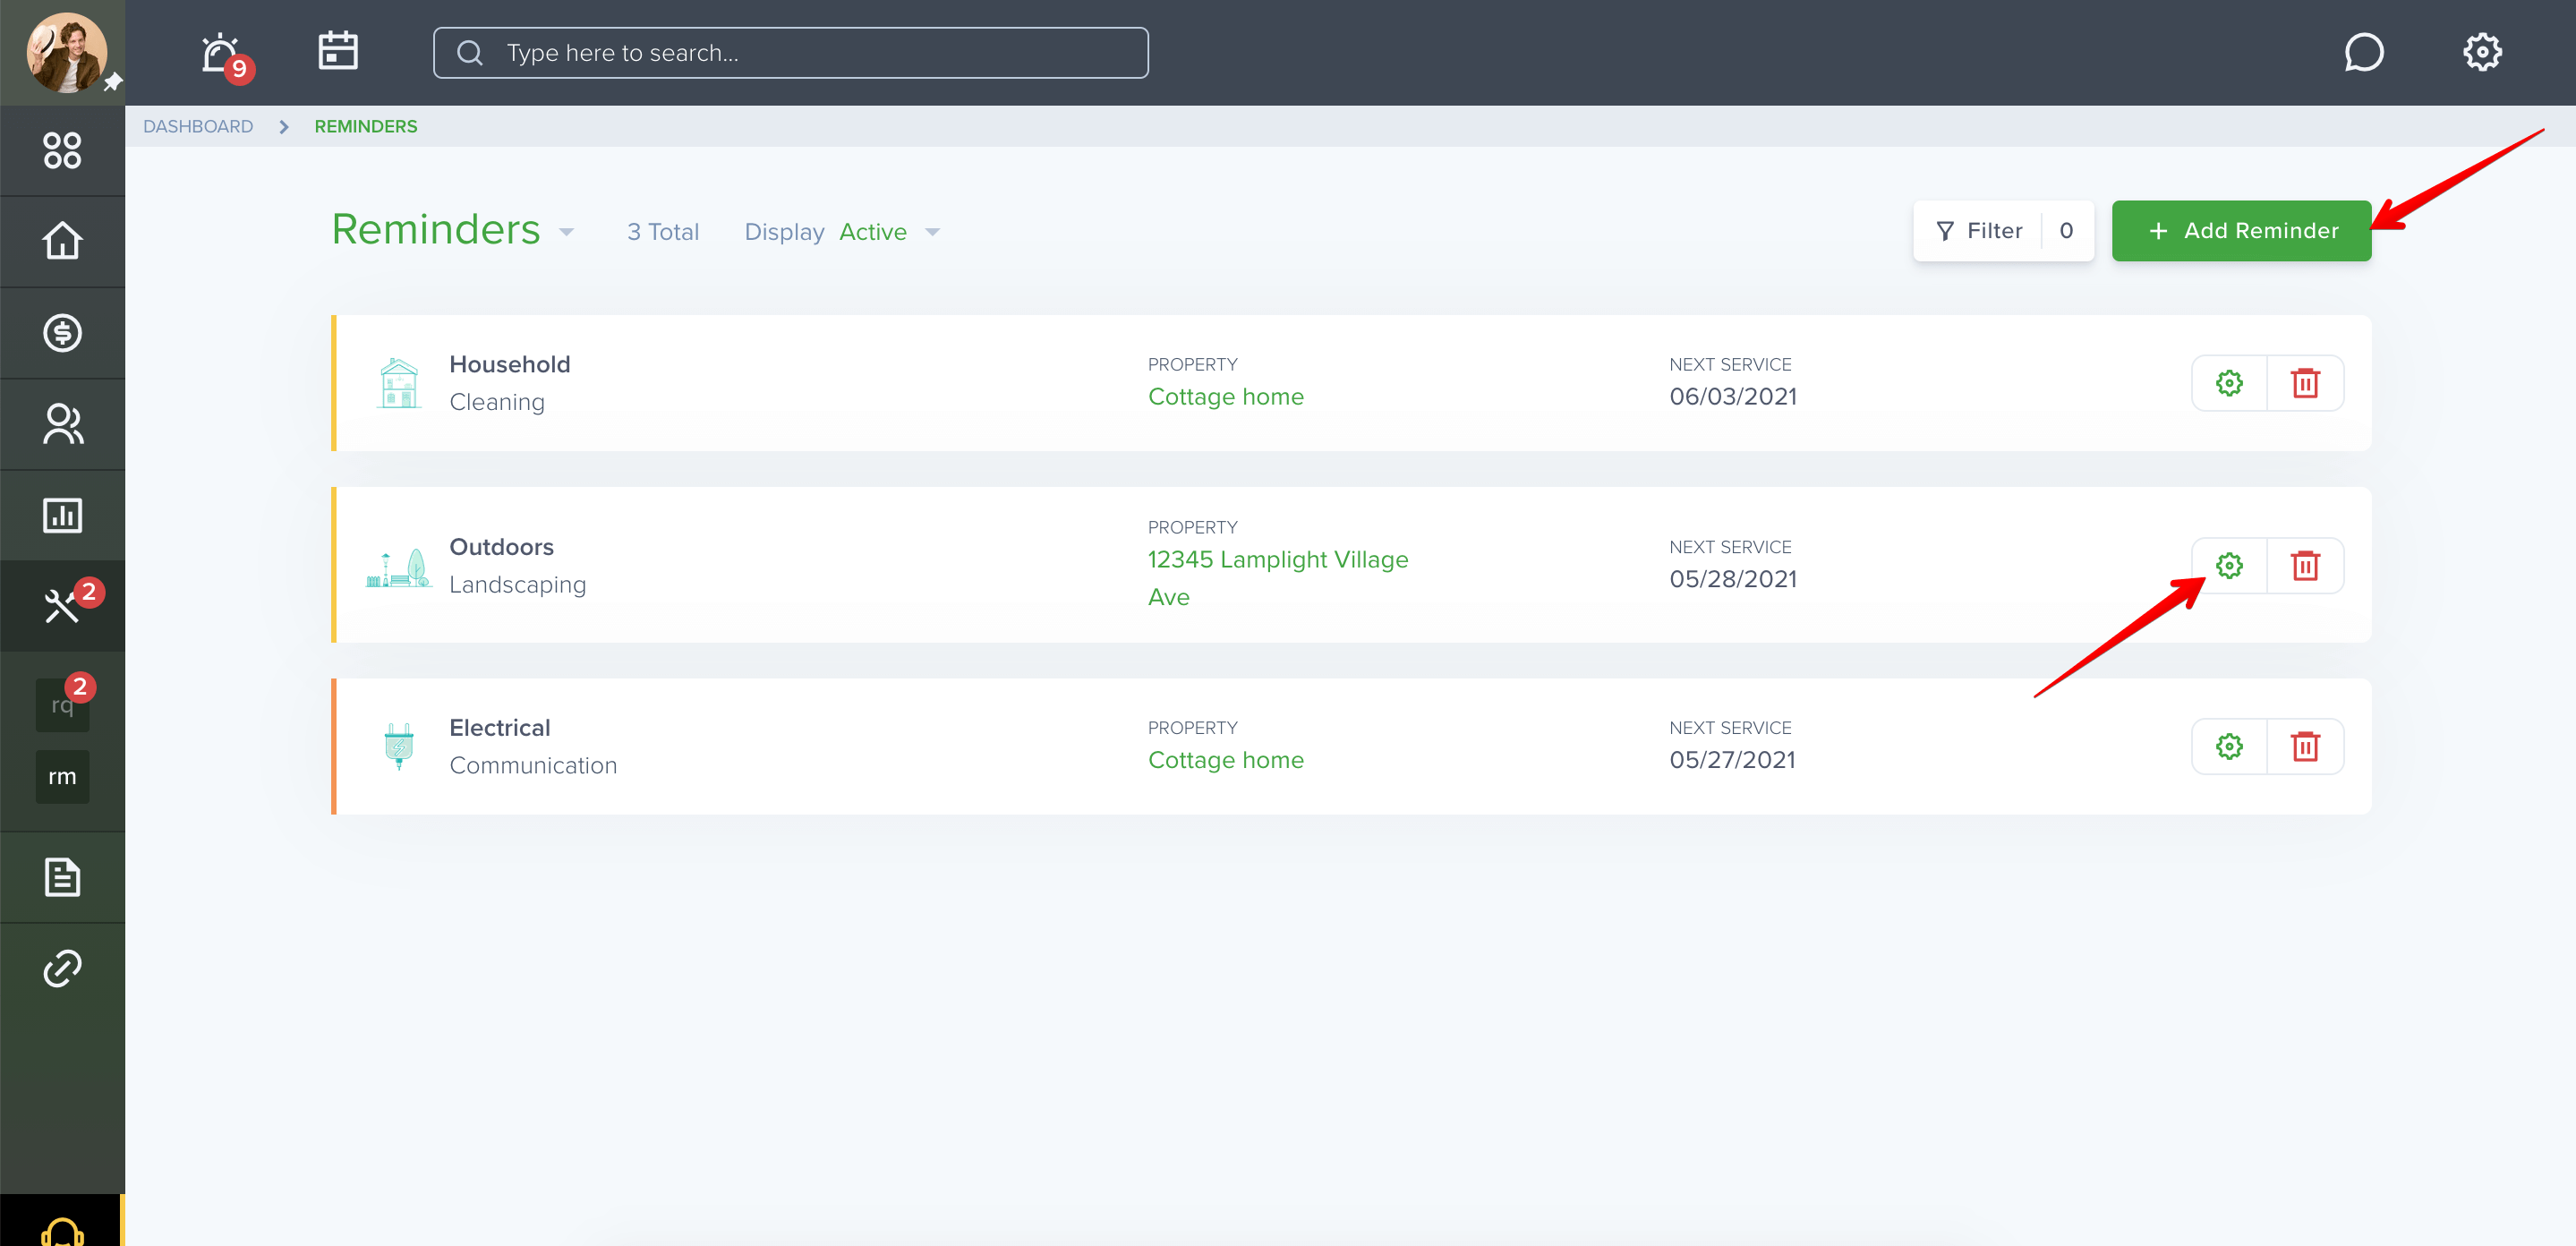This screenshot has height=1246, width=2576.
Task: Expand the Reminders title dropdown
Action: coord(566,232)
